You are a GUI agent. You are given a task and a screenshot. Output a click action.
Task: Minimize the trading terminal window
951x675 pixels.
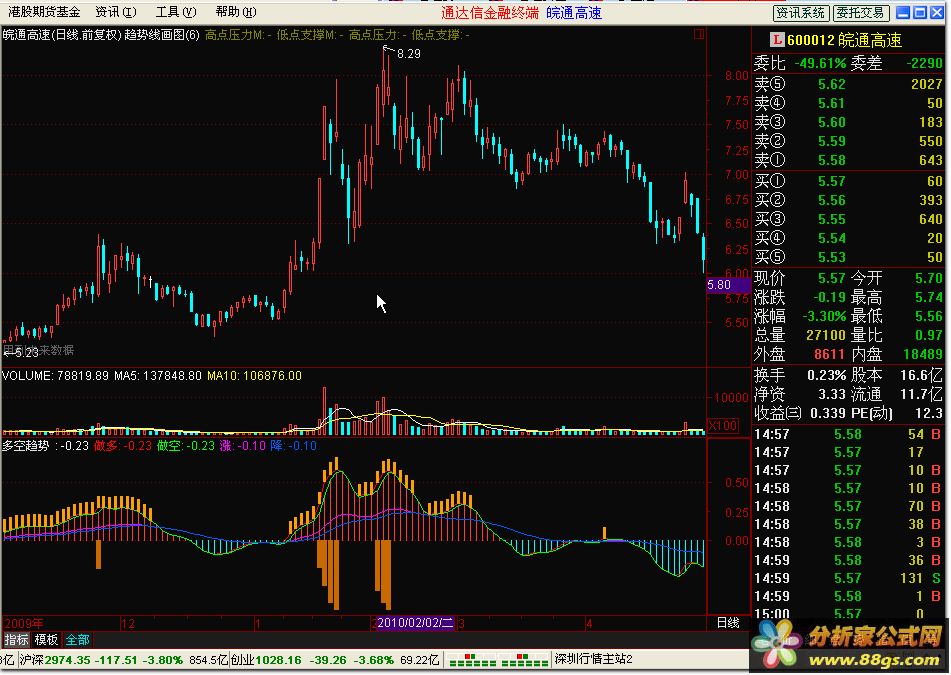pyautogui.click(x=904, y=13)
